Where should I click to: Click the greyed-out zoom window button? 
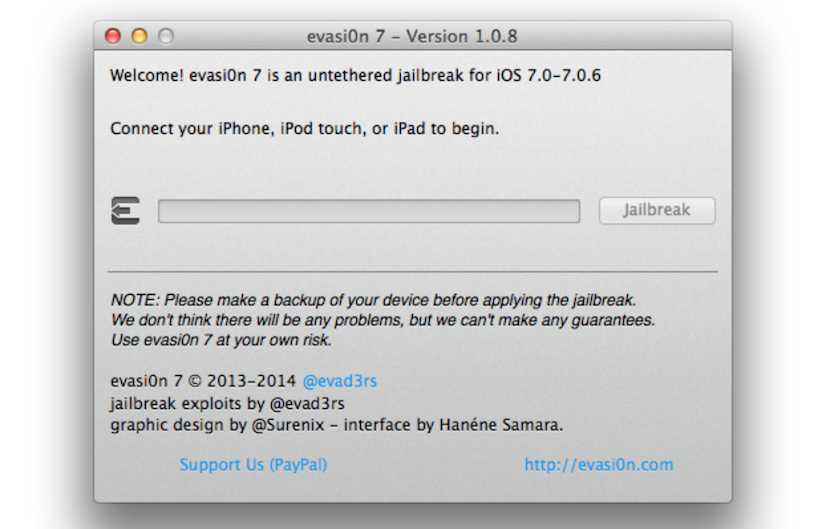tap(166, 36)
